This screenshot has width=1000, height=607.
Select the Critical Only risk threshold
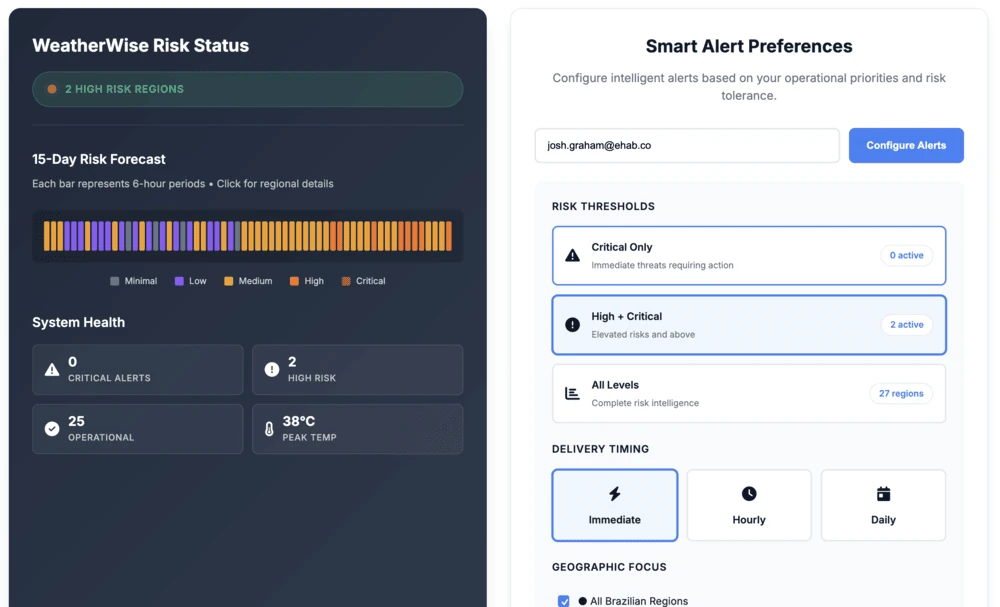pos(748,255)
